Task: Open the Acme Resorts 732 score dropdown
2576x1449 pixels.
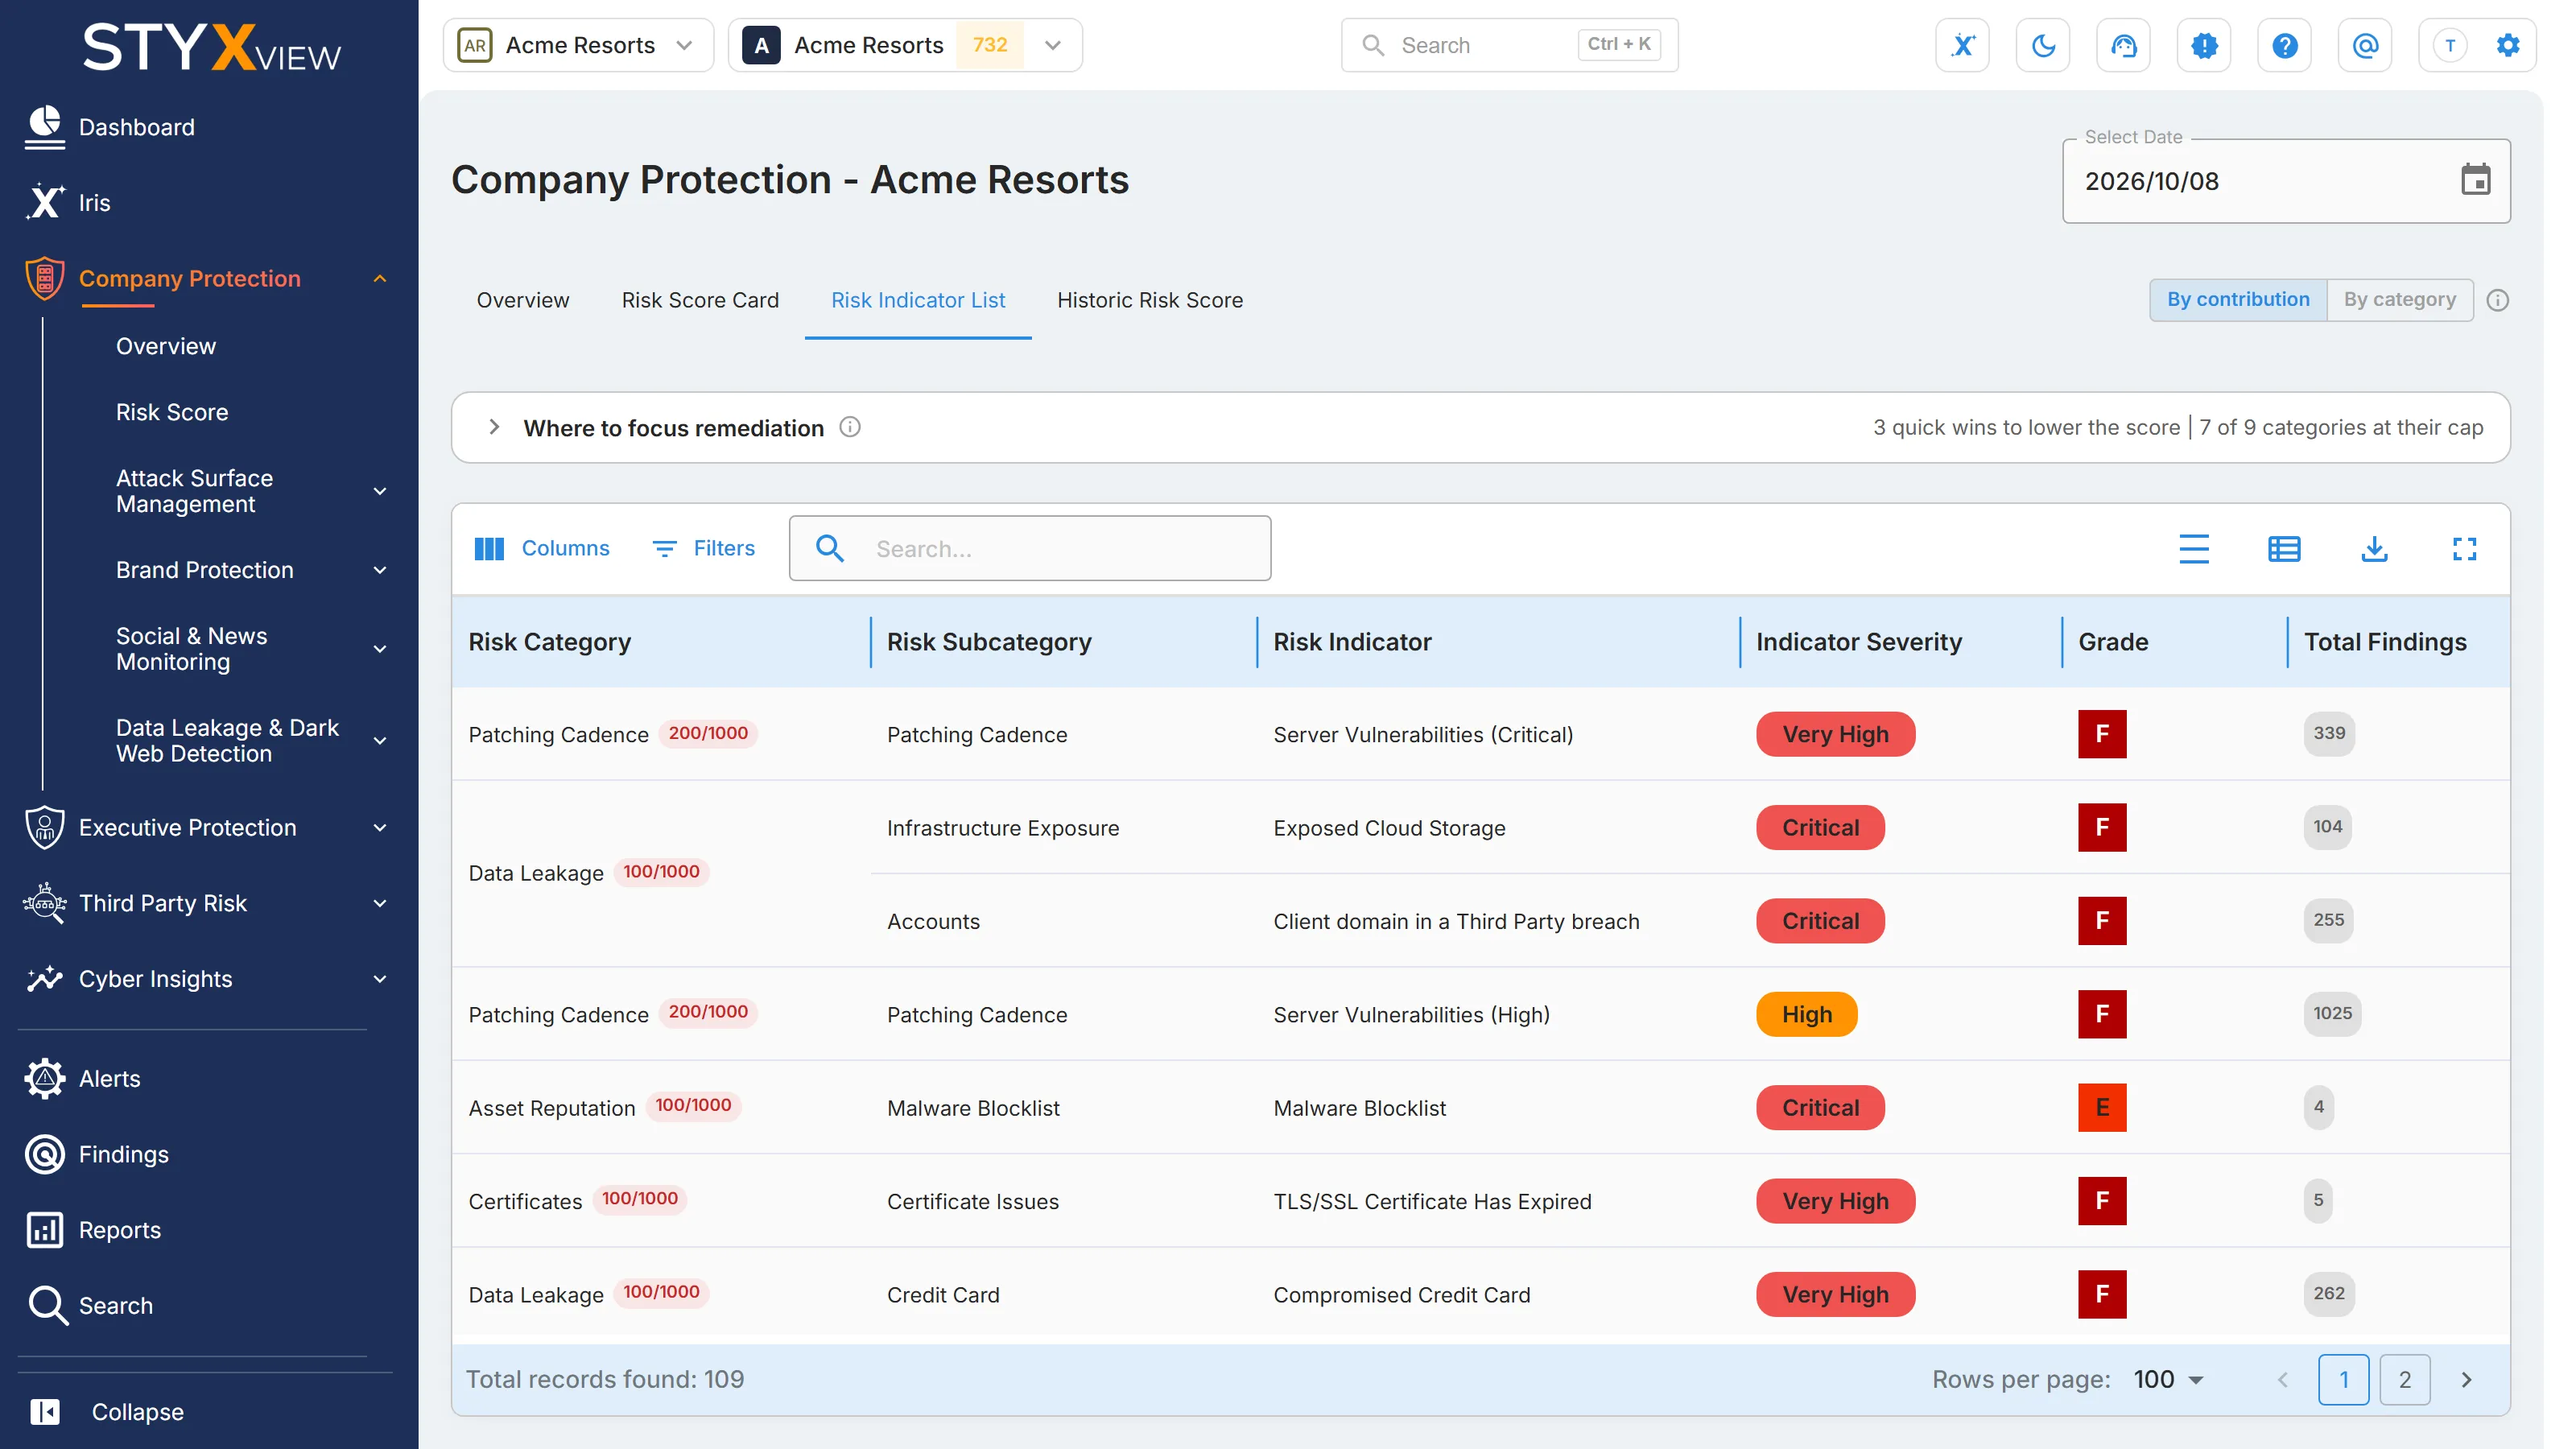Action: 905,45
